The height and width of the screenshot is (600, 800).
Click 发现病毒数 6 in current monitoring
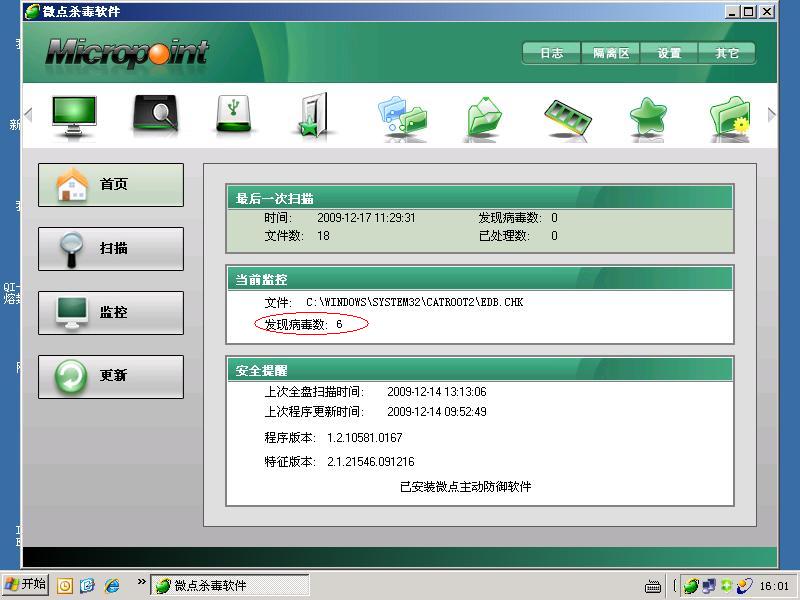point(304,324)
